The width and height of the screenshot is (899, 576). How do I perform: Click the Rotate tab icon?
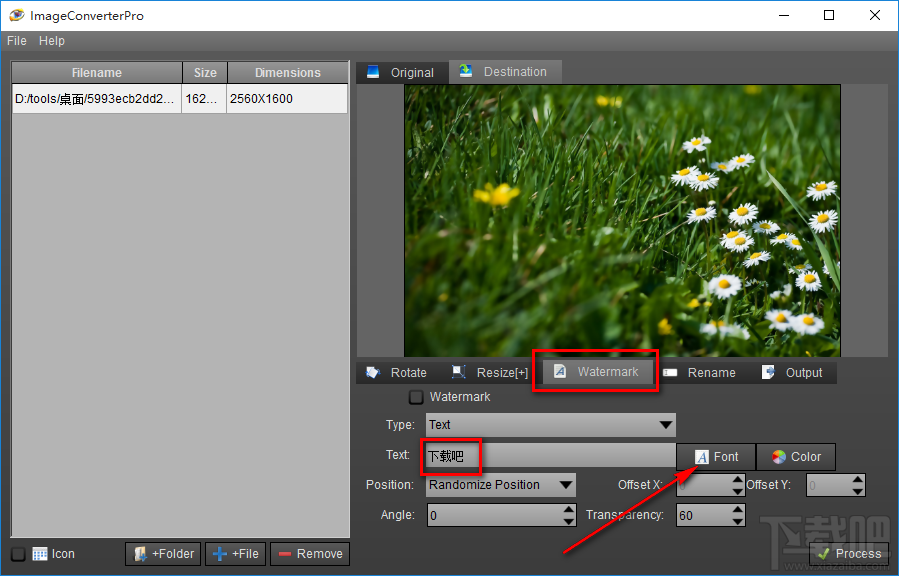(x=373, y=373)
